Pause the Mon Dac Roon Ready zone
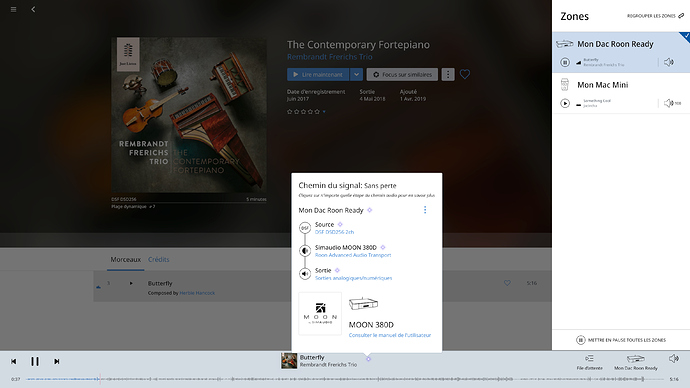 coord(565,62)
